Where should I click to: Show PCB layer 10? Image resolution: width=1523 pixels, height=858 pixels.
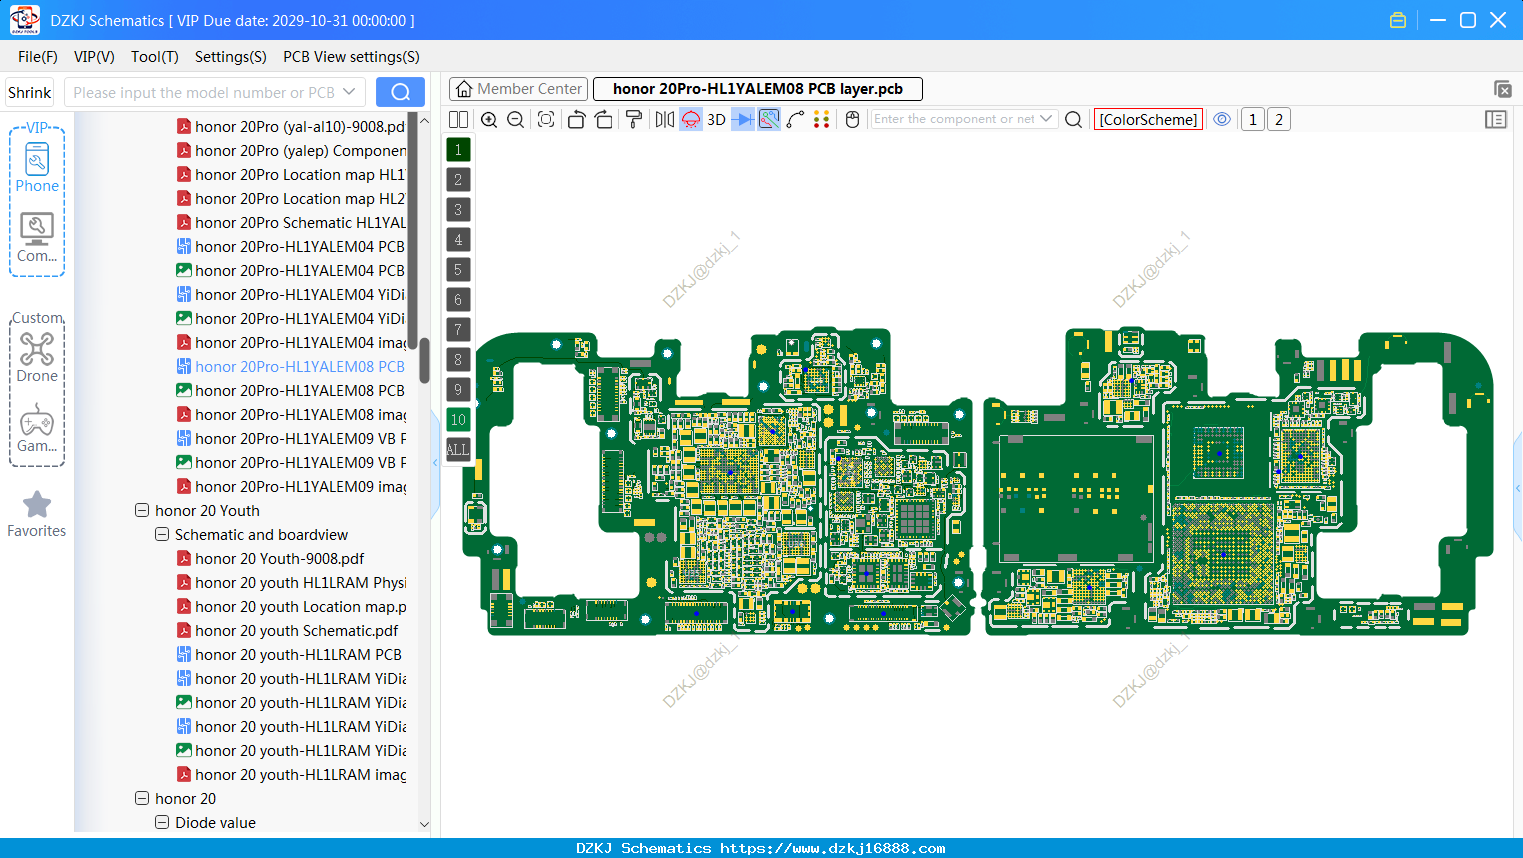[458, 420]
